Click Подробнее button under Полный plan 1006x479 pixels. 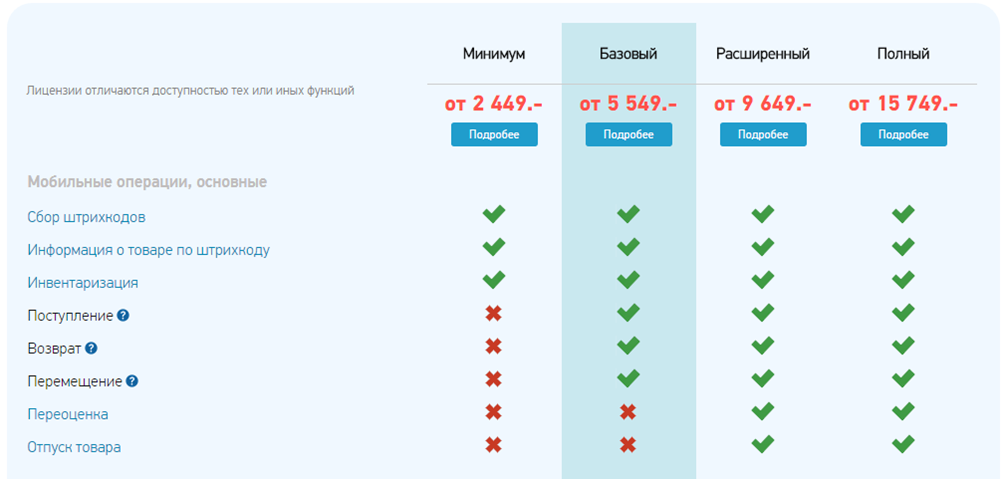pyautogui.click(x=903, y=135)
